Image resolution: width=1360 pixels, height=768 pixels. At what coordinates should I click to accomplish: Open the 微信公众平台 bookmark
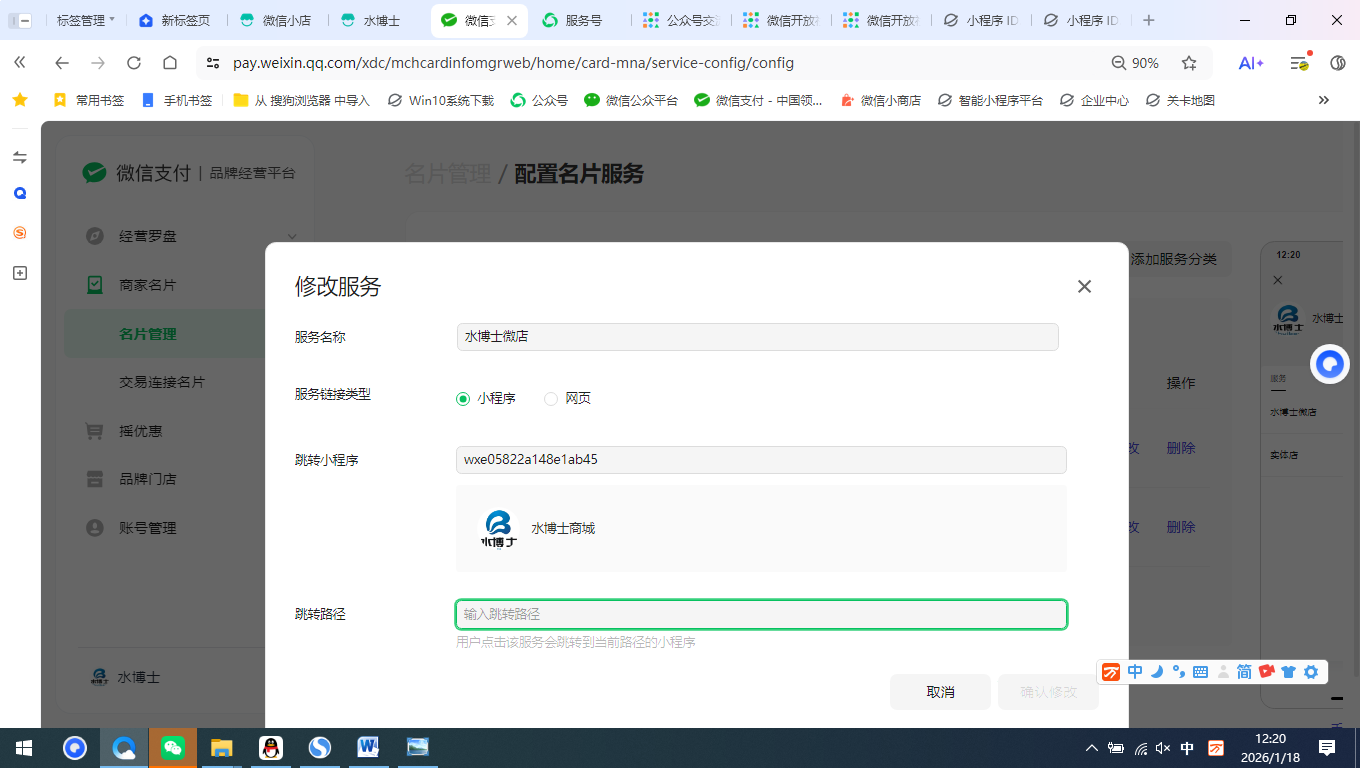click(x=631, y=100)
